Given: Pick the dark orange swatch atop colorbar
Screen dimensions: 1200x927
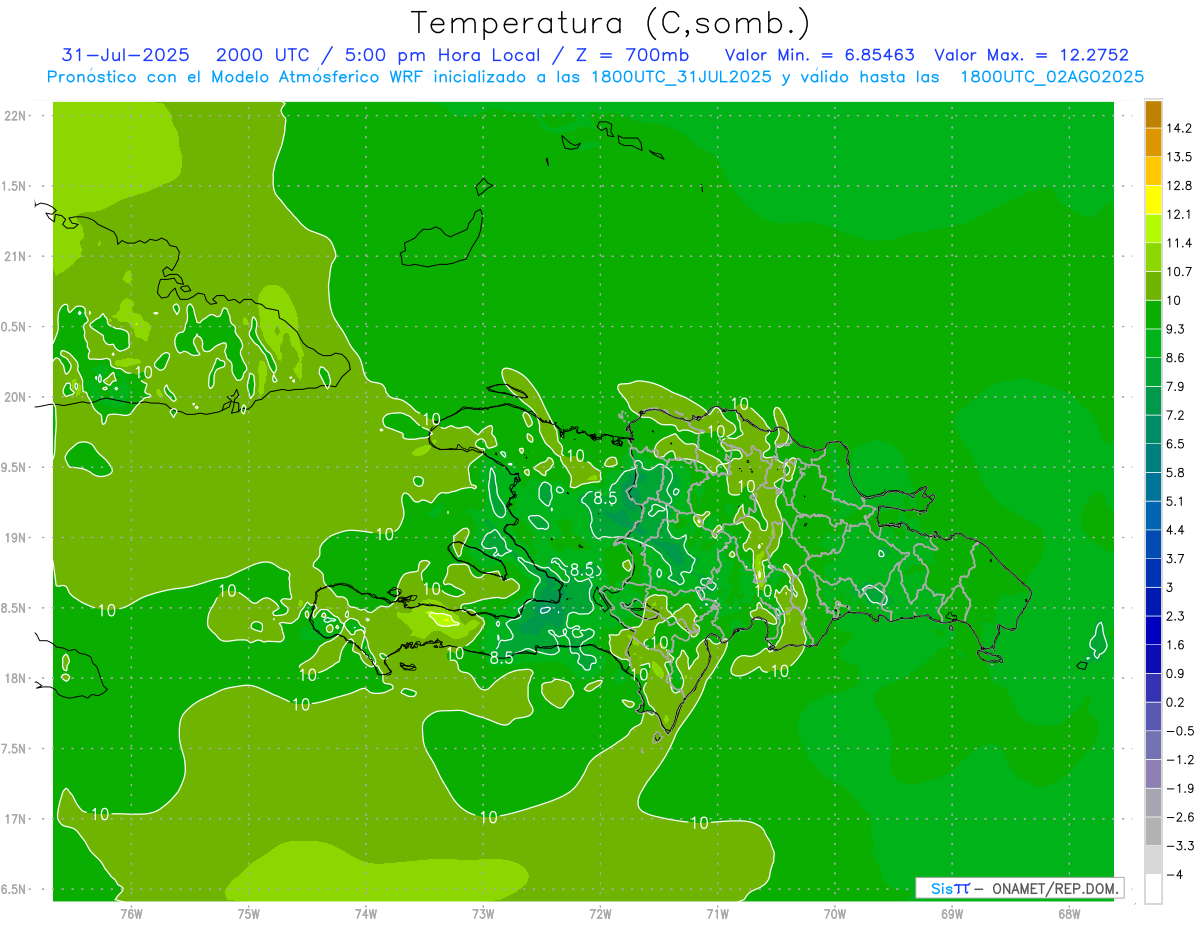Looking at the screenshot, I should [1153, 114].
